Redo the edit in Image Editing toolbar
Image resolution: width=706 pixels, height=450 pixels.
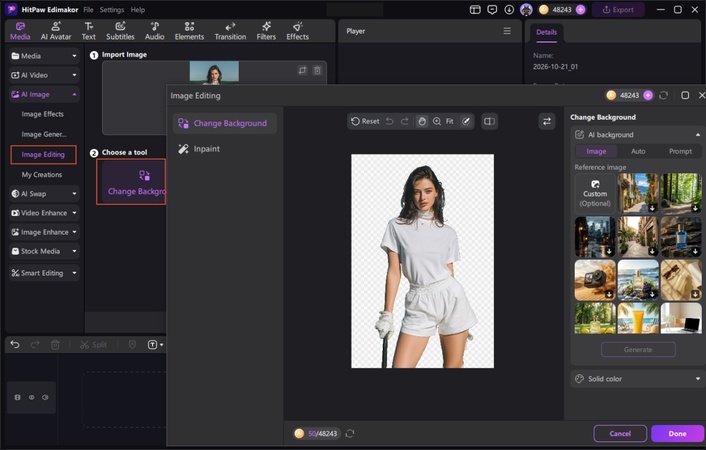point(405,121)
